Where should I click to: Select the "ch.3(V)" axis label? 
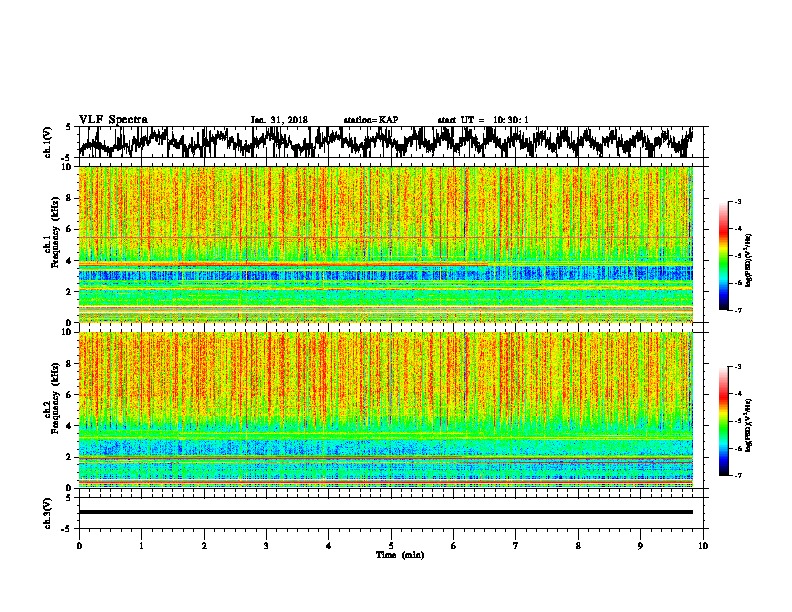[x=47, y=513]
